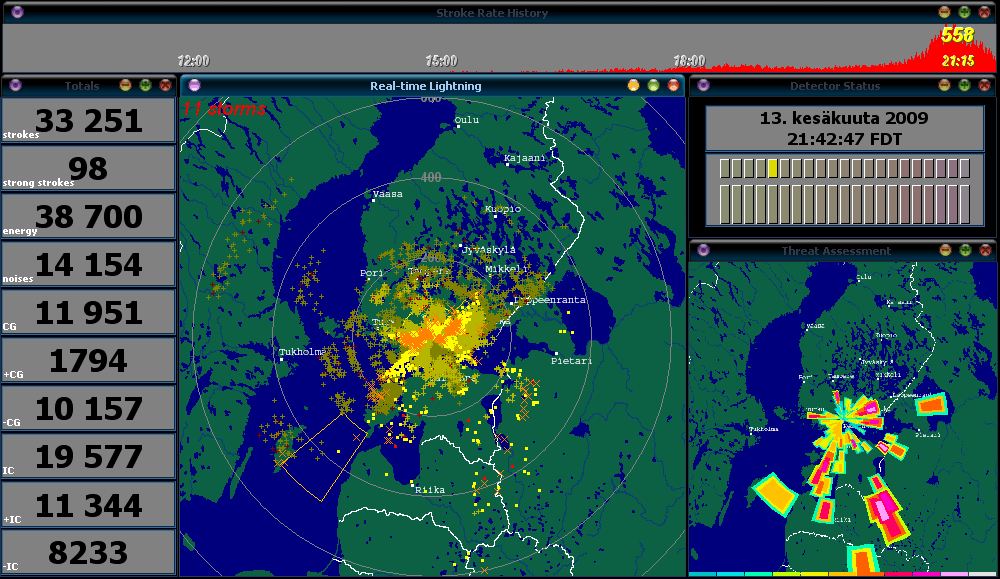
Task: Close the Detector Status panel
Action: [984, 85]
